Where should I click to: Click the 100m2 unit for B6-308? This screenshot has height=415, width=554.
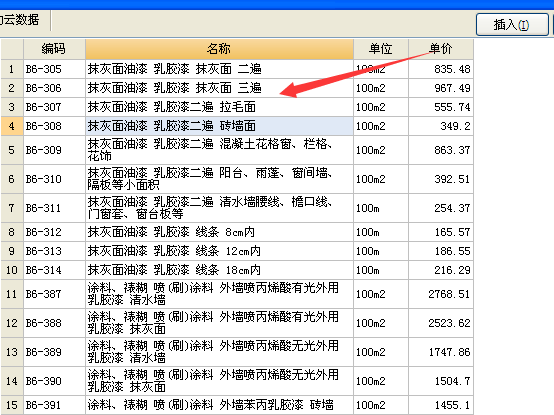[381, 126]
